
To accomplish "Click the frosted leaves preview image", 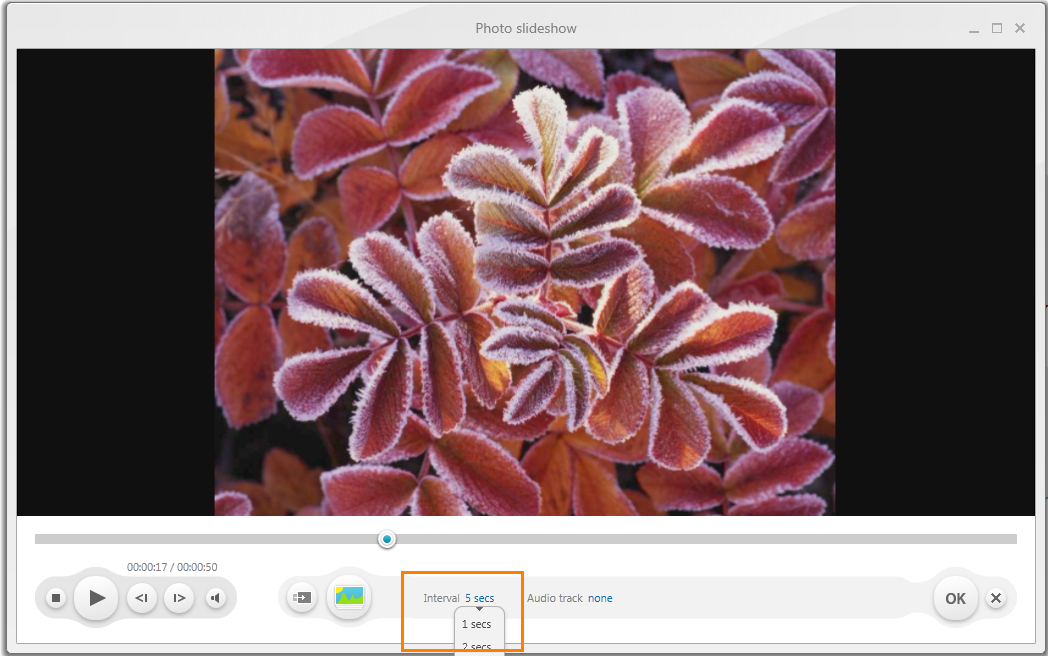I will pos(525,282).
